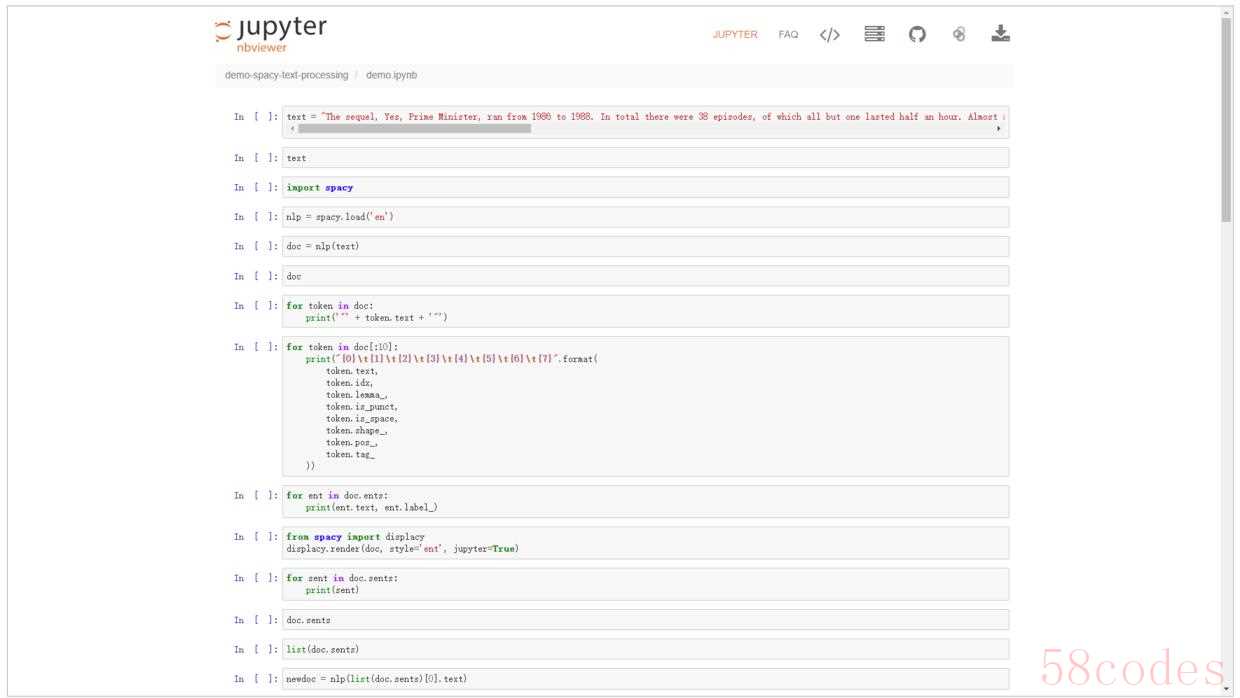Open the JUPYTER nav link

pos(735,35)
